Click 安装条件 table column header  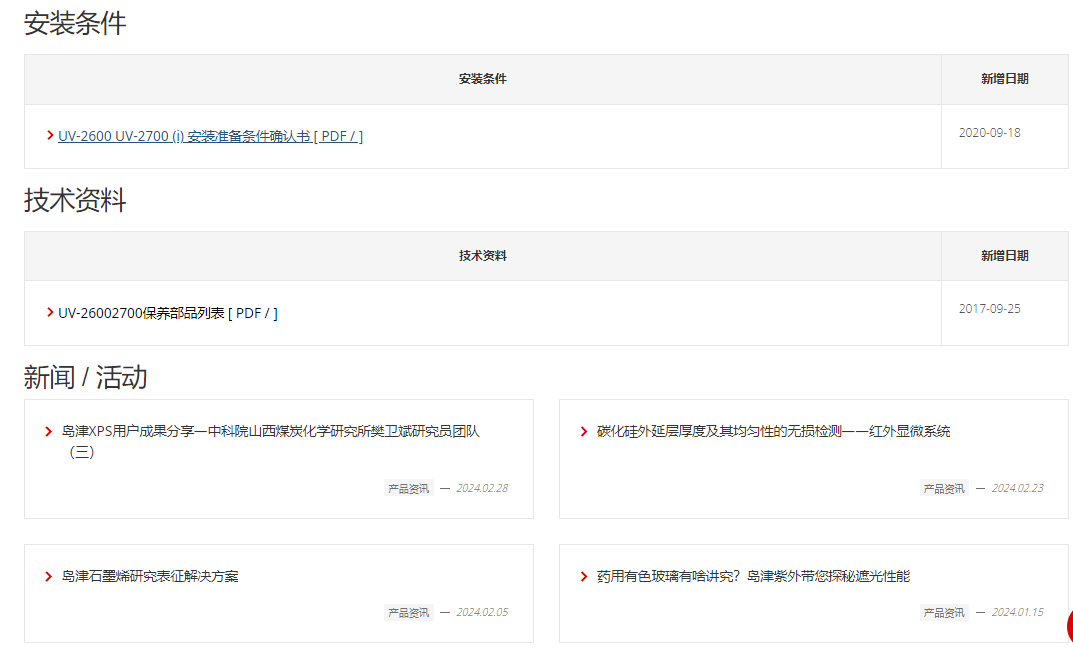click(x=482, y=79)
